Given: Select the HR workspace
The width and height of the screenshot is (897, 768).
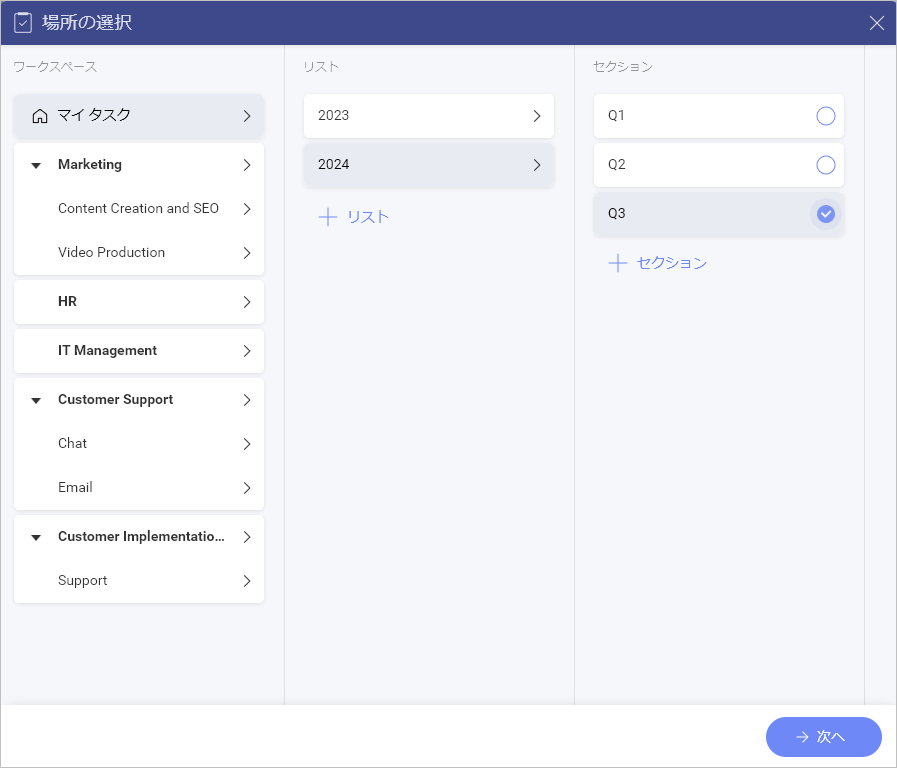Looking at the screenshot, I should click(x=139, y=302).
